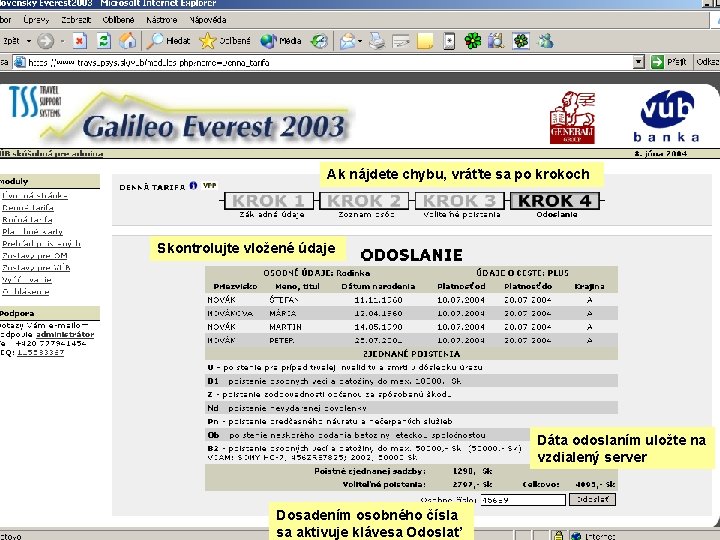The width and height of the screenshot is (720, 540).
Task: Open the Zobrazit menu
Action: 76,20
